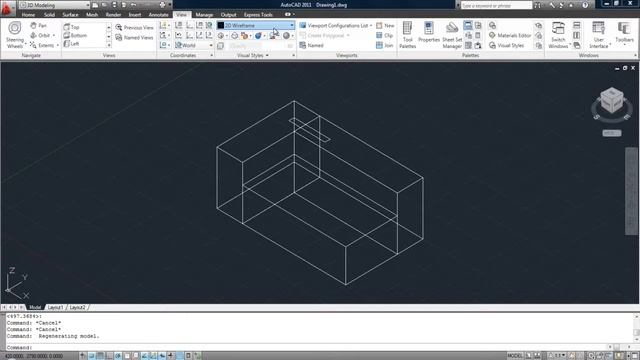The width and height of the screenshot is (640, 360).
Task: Toggle MODEL space button in status bar
Action: coord(515,356)
